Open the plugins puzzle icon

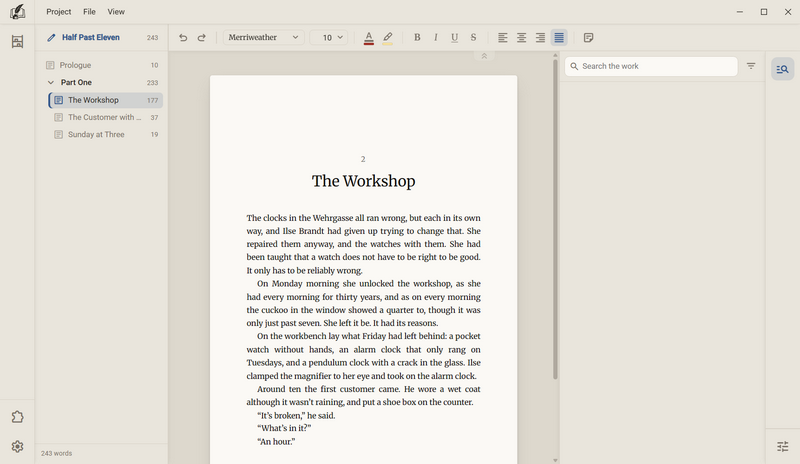coord(17,417)
